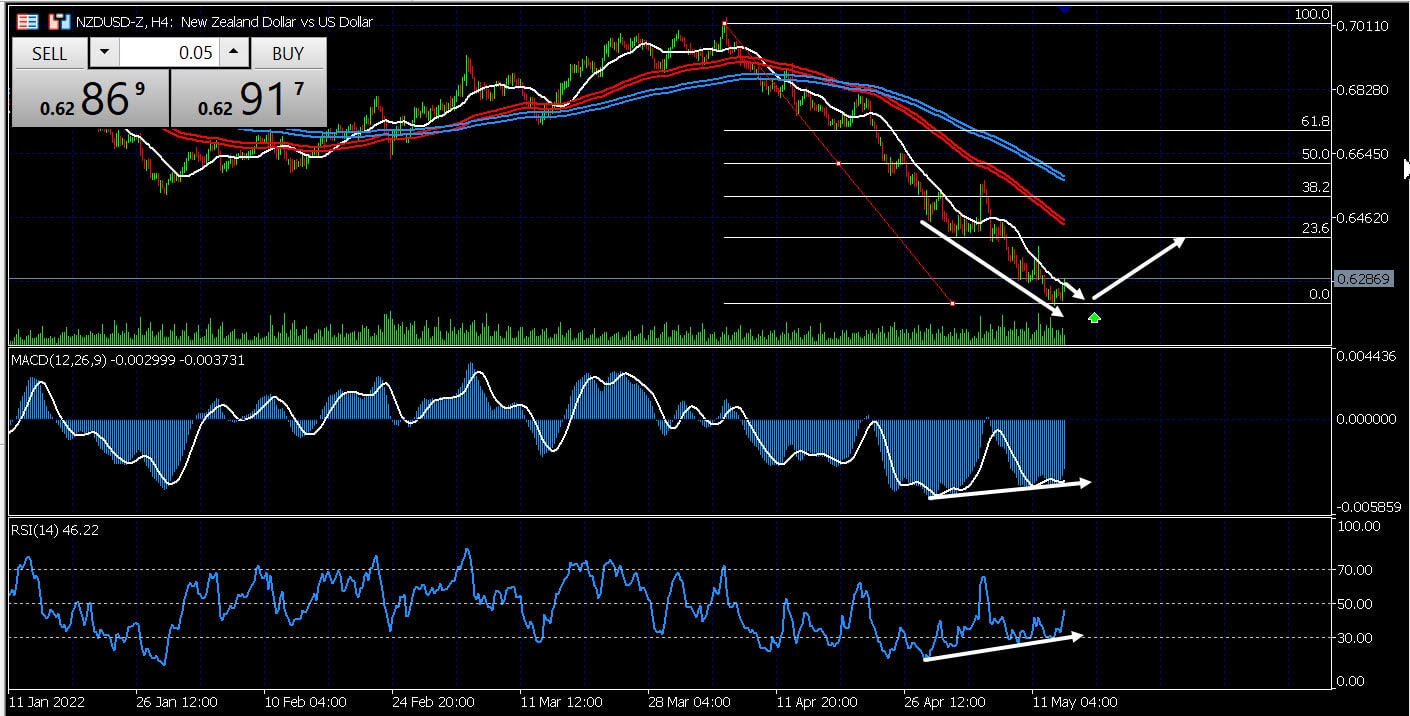The height and width of the screenshot is (716, 1410).
Task: Click the 0.62 91 7 buy price tile
Action: (x=249, y=99)
